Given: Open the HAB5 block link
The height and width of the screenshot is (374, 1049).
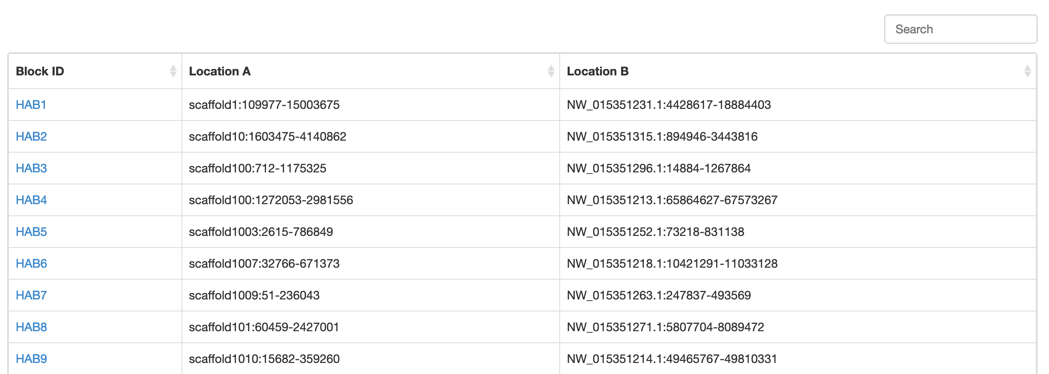Looking at the screenshot, I should (x=31, y=232).
